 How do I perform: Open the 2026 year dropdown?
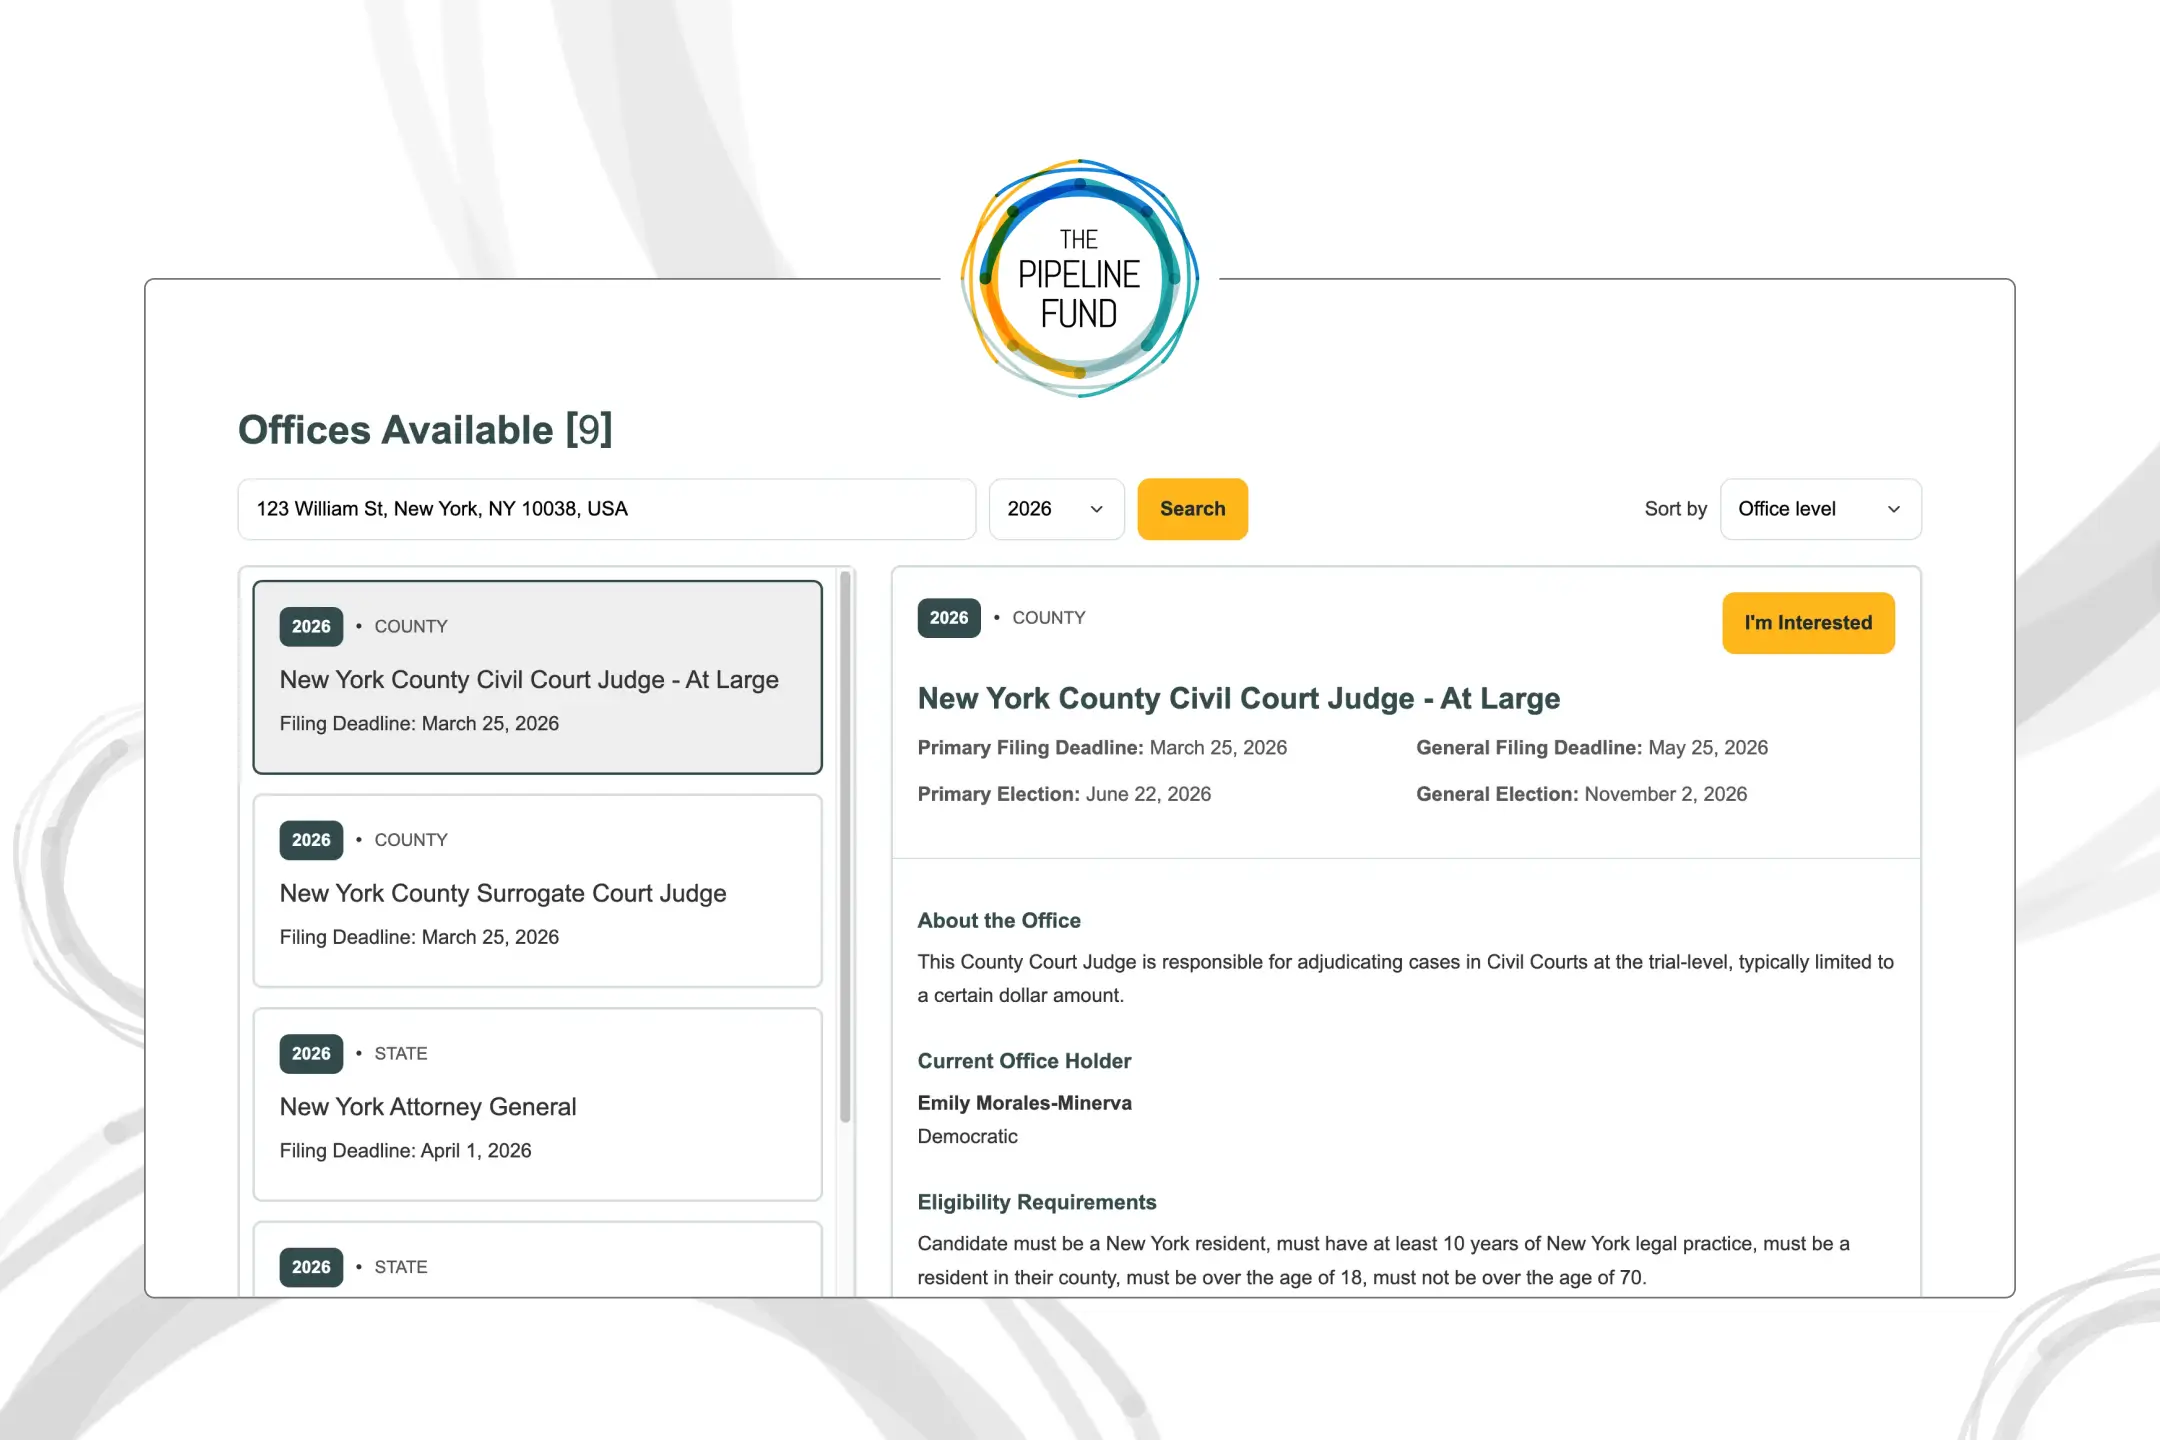click(x=1055, y=509)
